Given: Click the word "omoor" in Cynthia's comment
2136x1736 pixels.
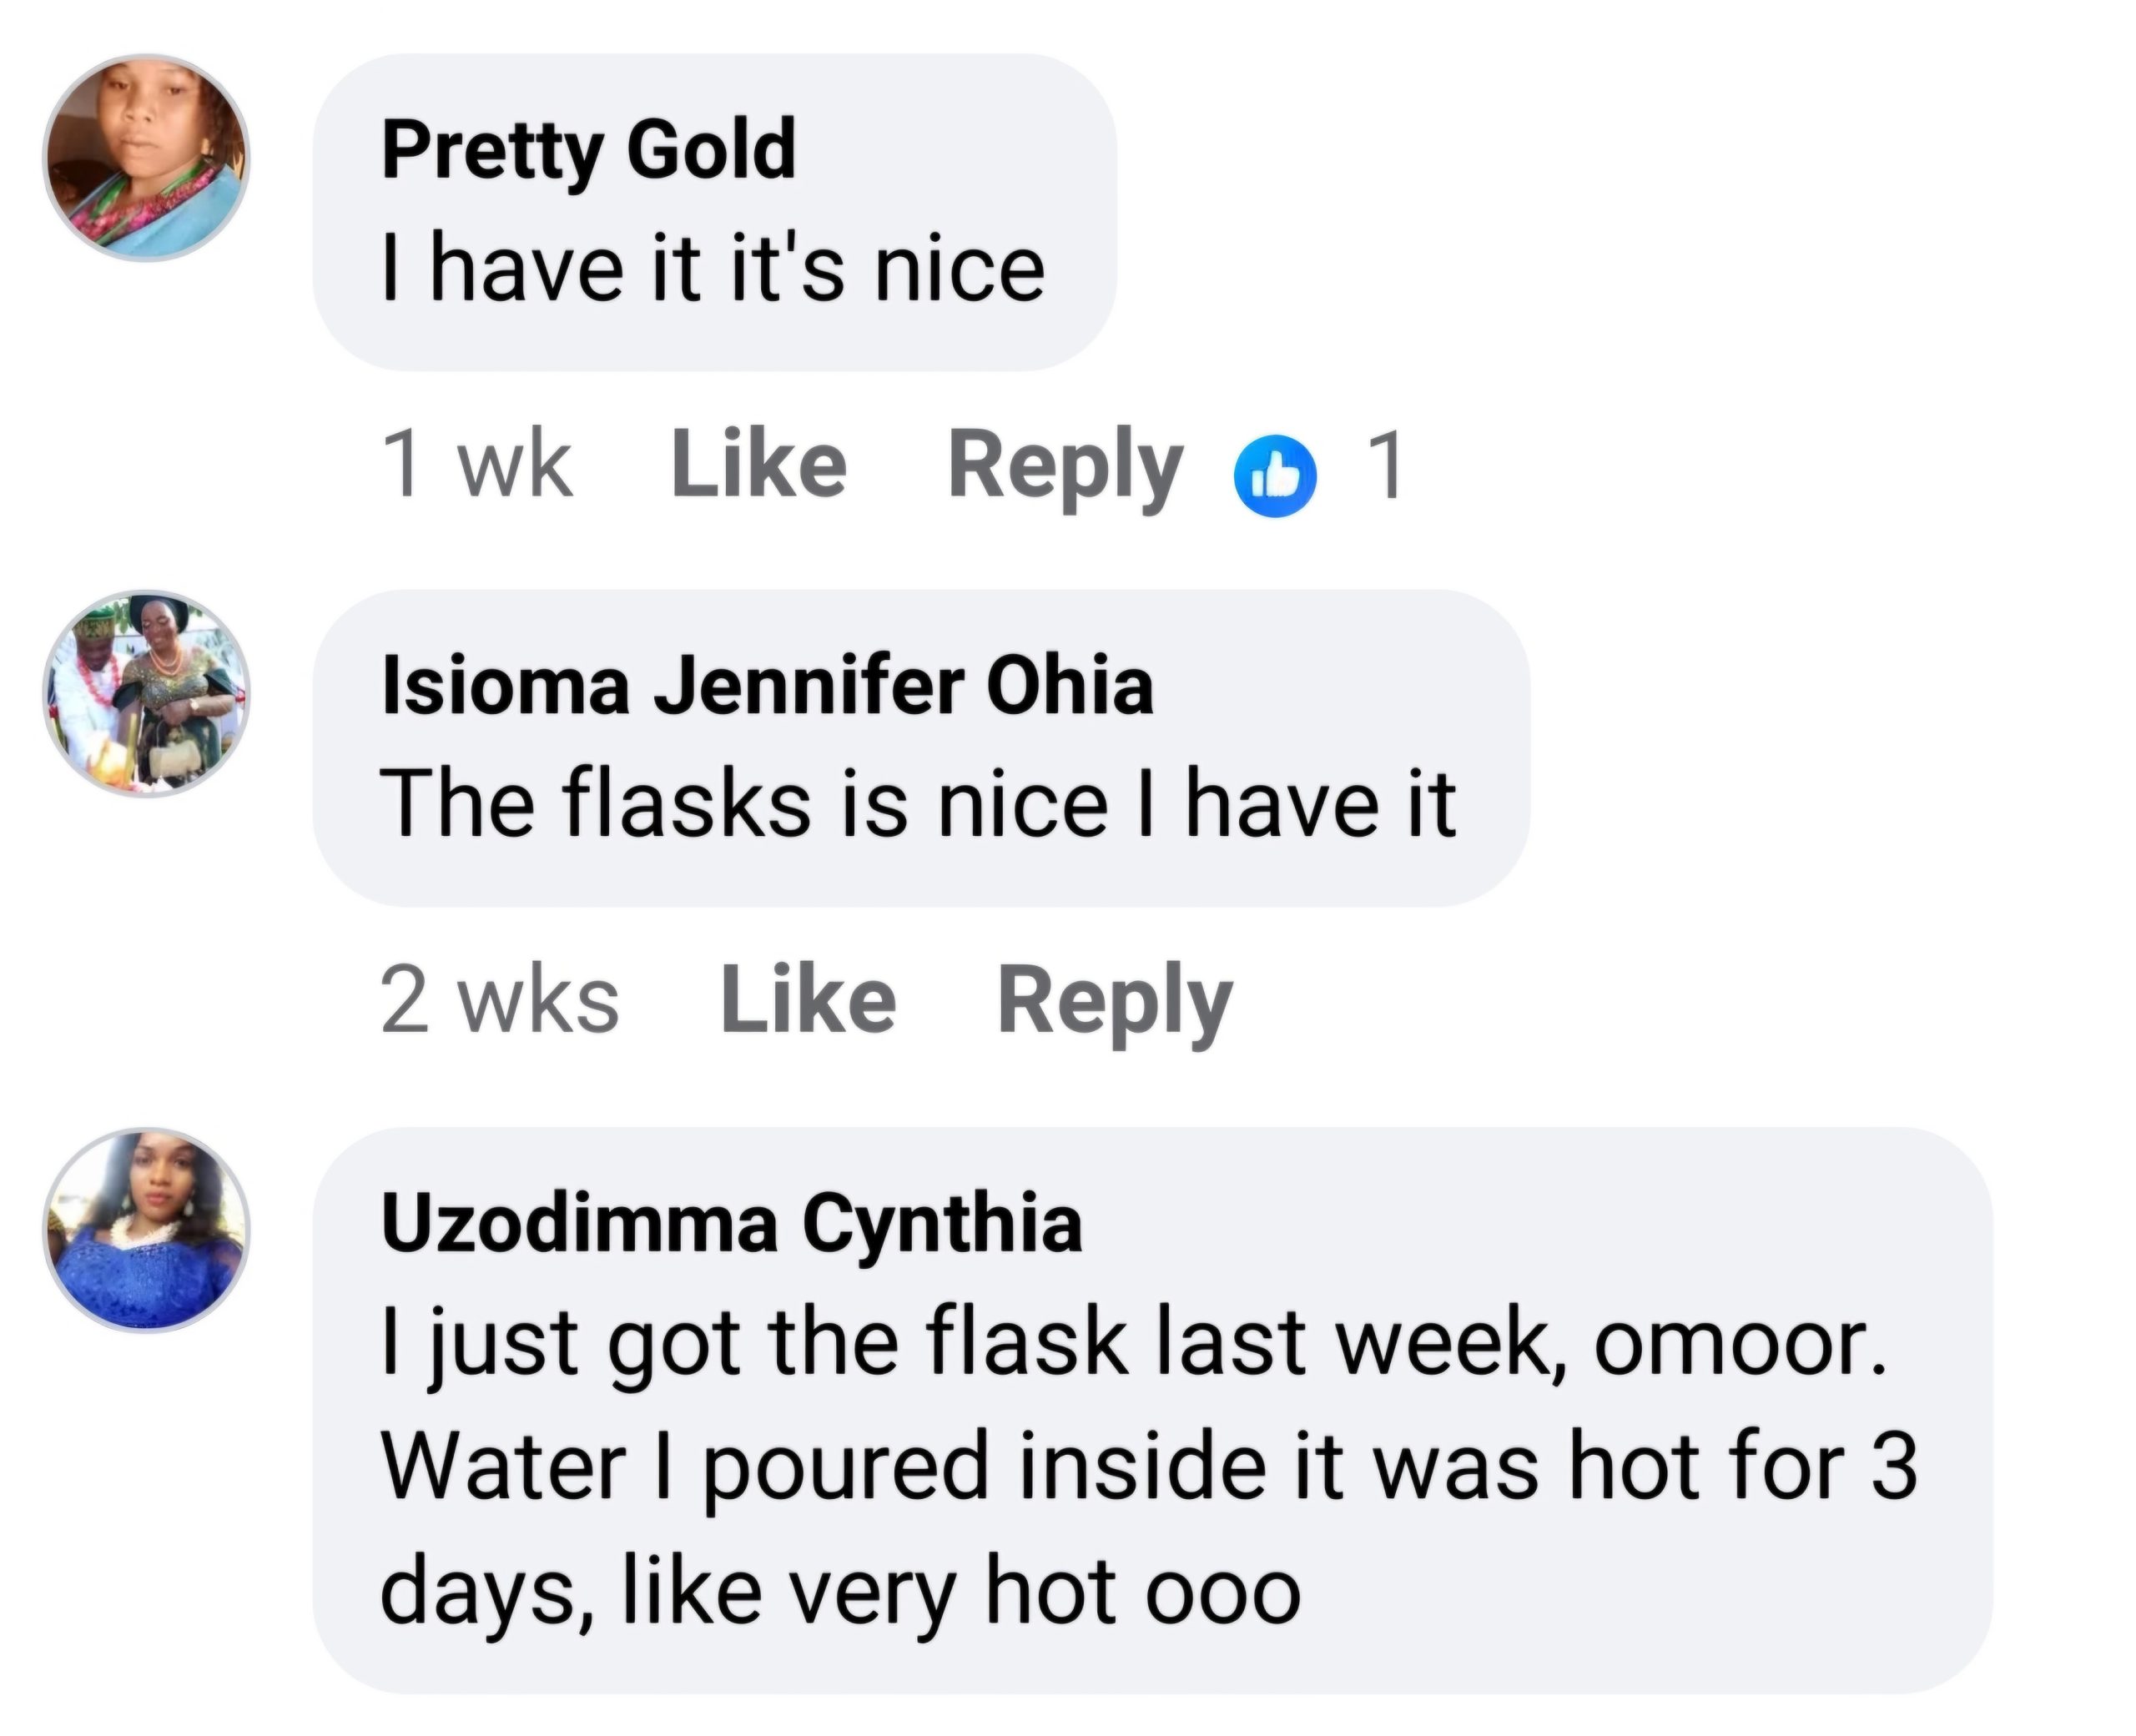Looking at the screenshot, I should pos(1738,1342).
